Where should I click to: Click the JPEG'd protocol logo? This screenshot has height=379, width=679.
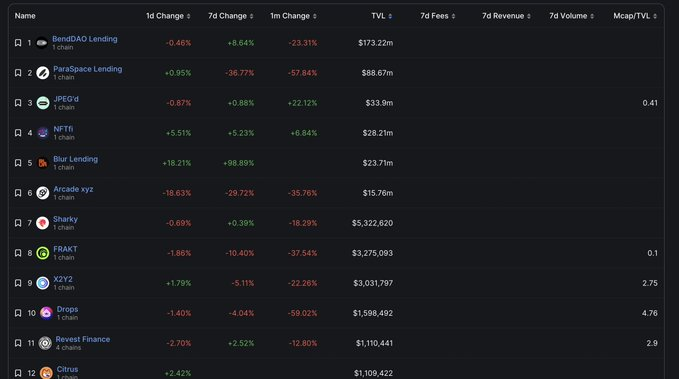[x=43, y=103]
